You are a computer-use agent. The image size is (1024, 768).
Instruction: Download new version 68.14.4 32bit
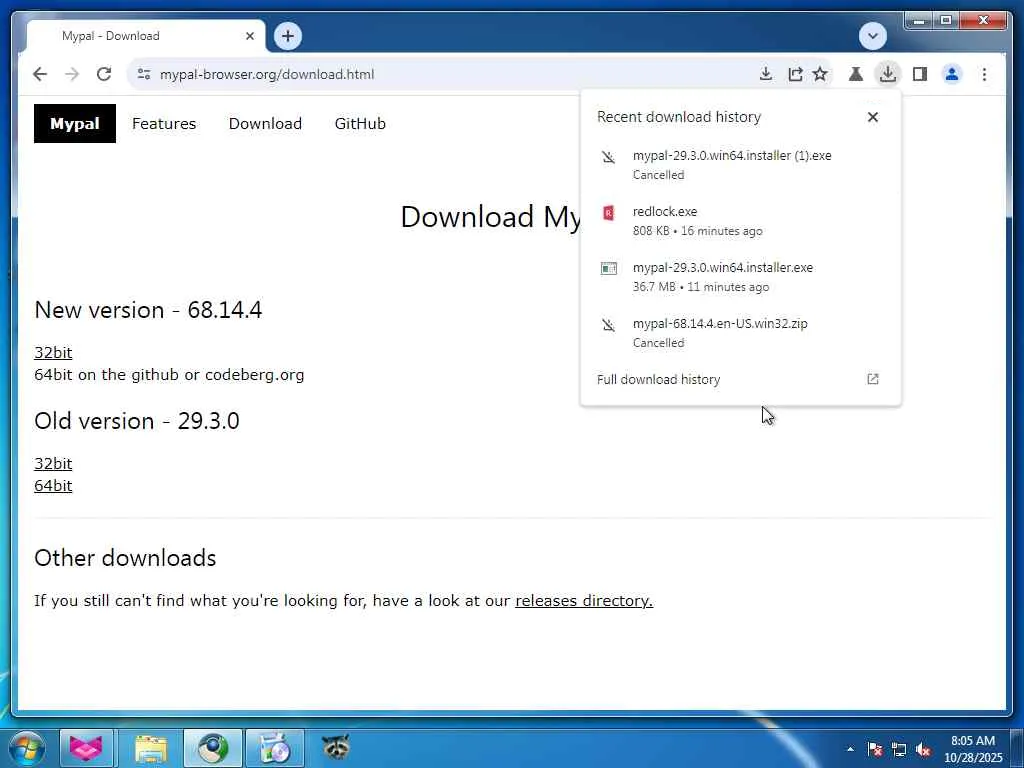click(x=53, y=353)
